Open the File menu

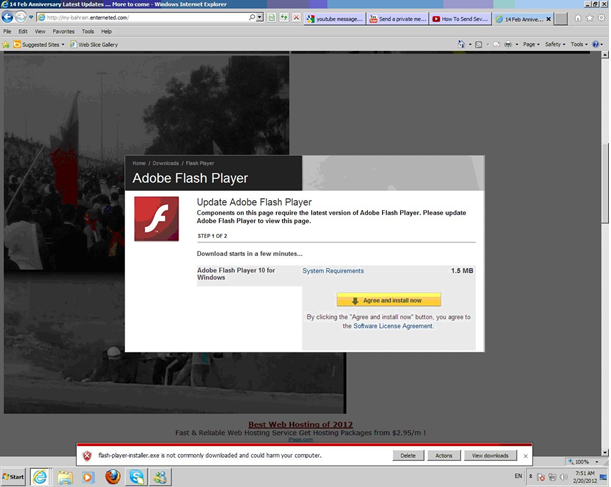point(7,32)
